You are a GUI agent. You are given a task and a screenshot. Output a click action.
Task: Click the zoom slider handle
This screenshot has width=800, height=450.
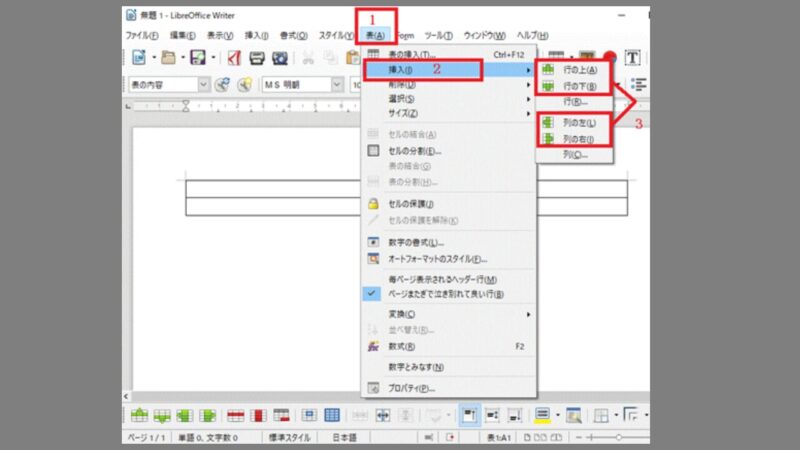pos(618,438)
